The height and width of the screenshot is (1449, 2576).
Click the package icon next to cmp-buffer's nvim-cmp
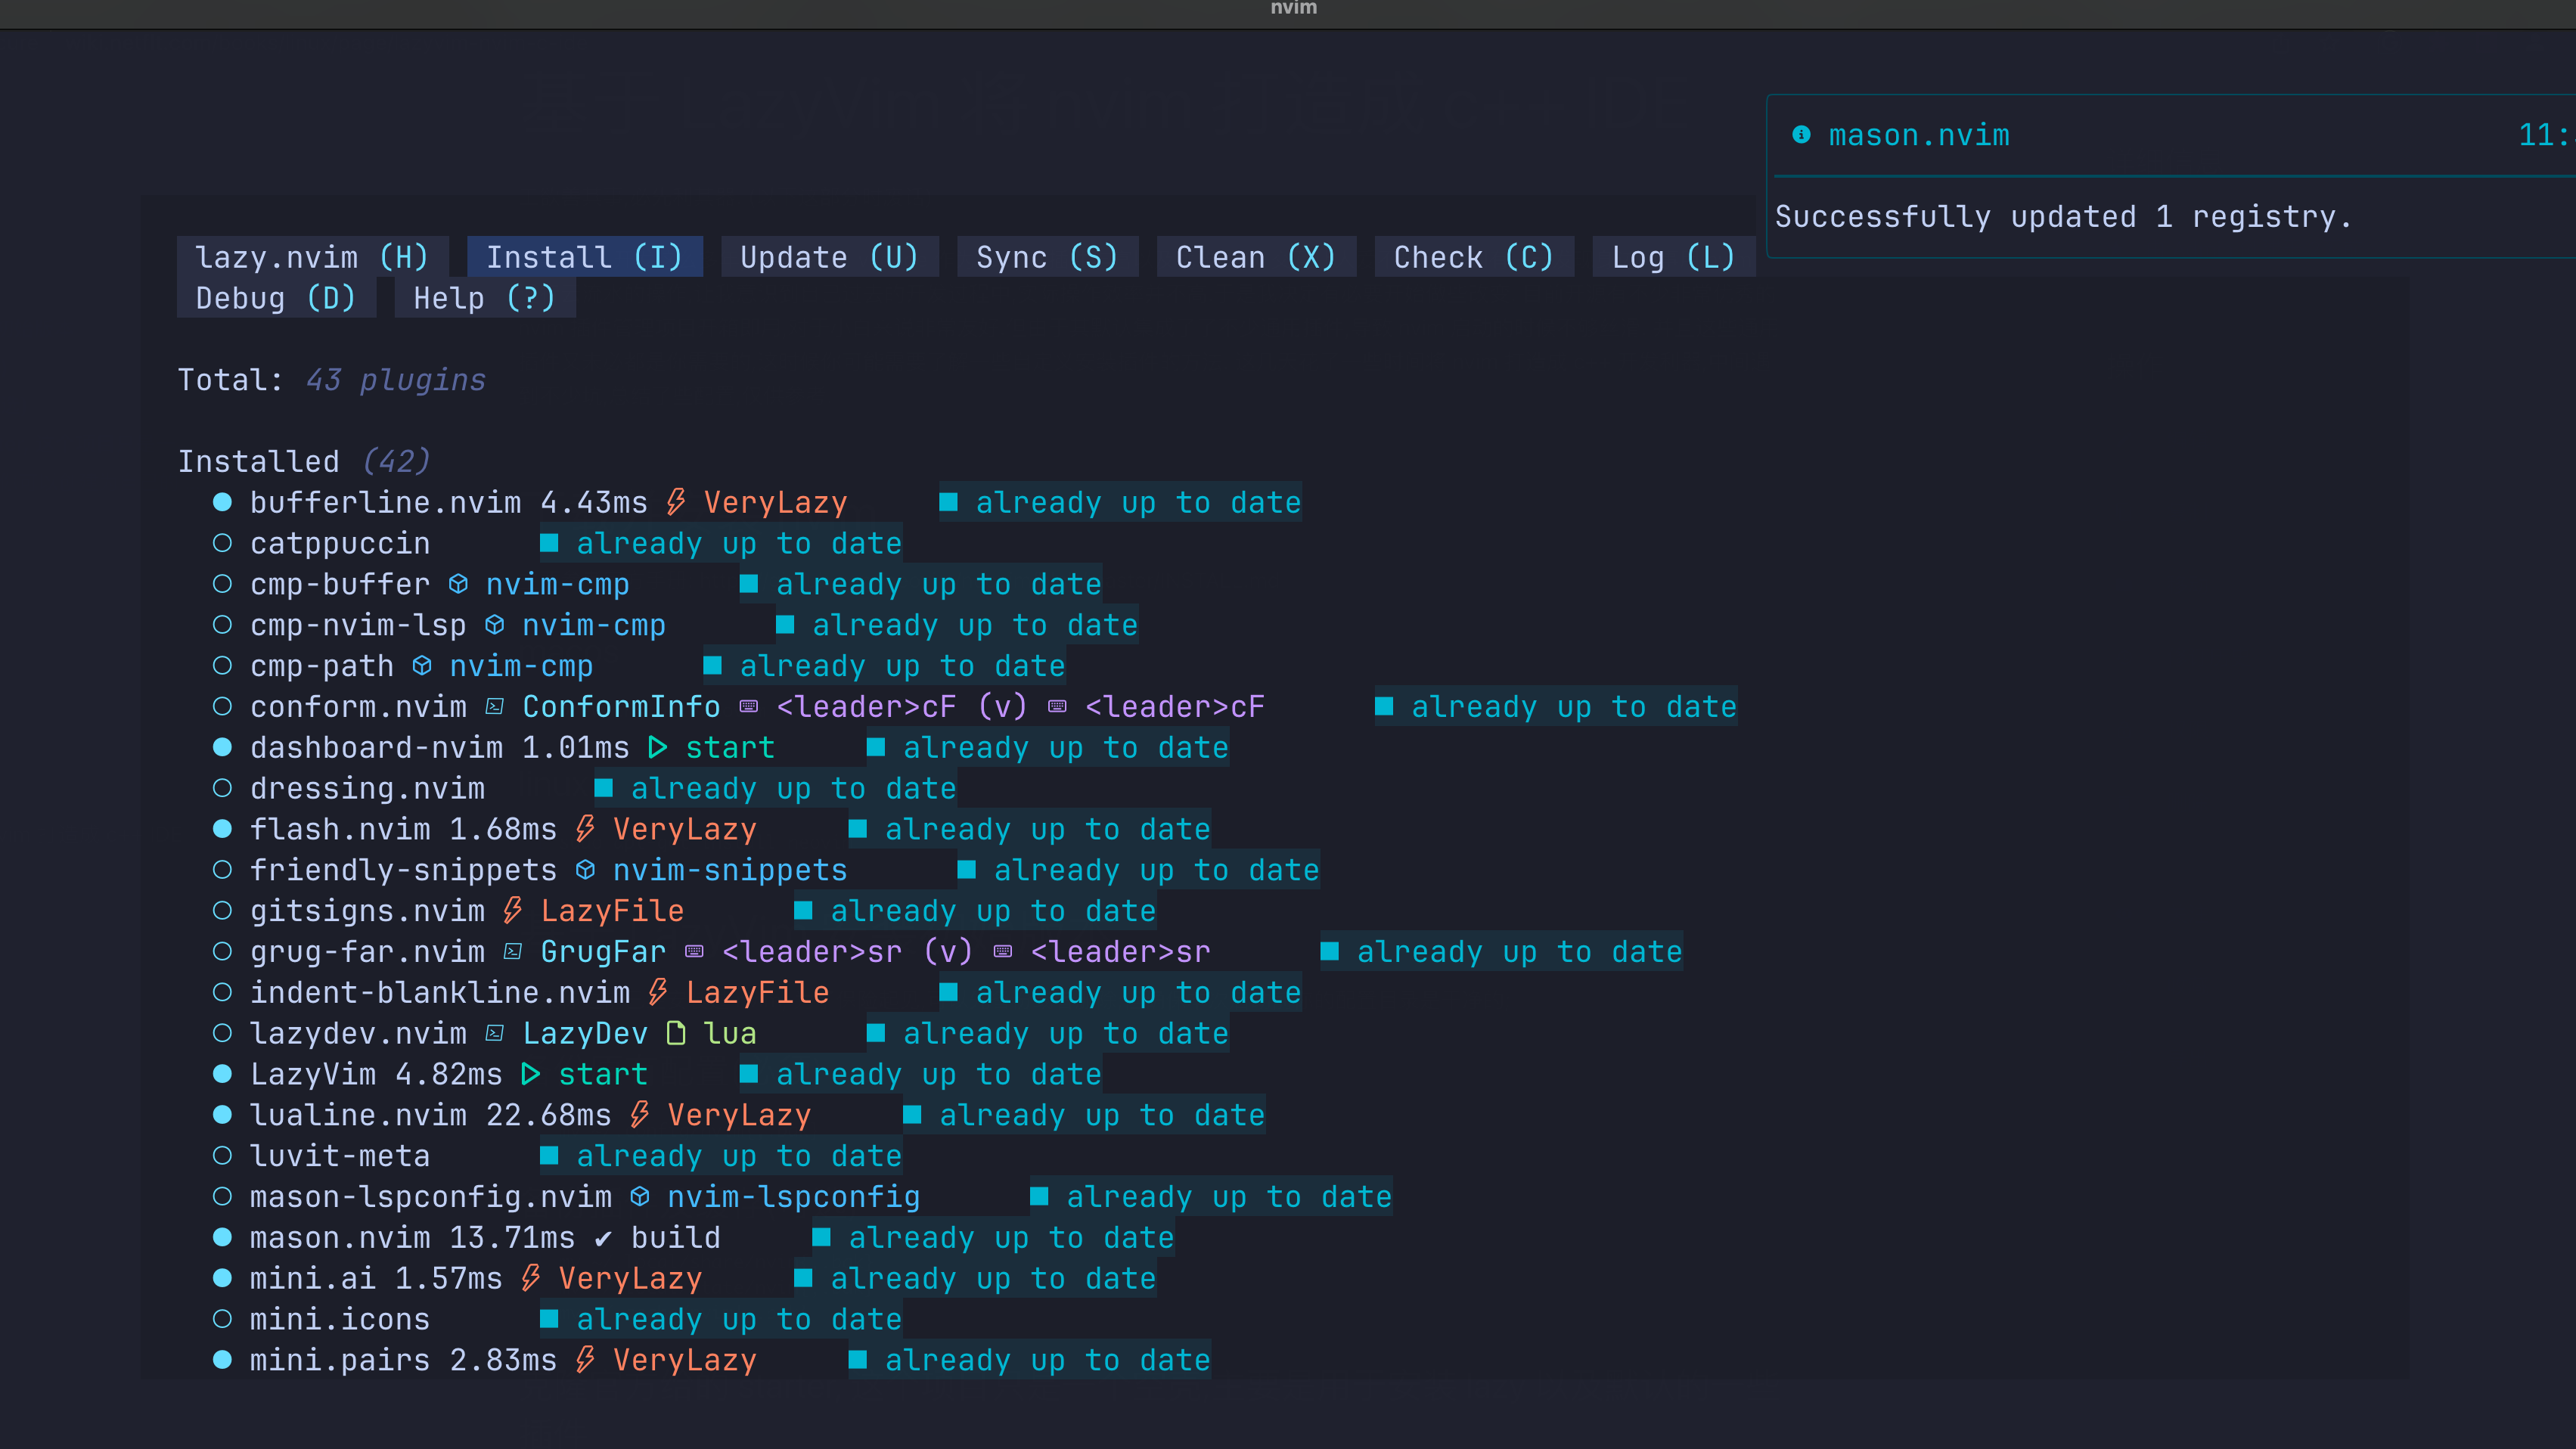click(458, 584)
